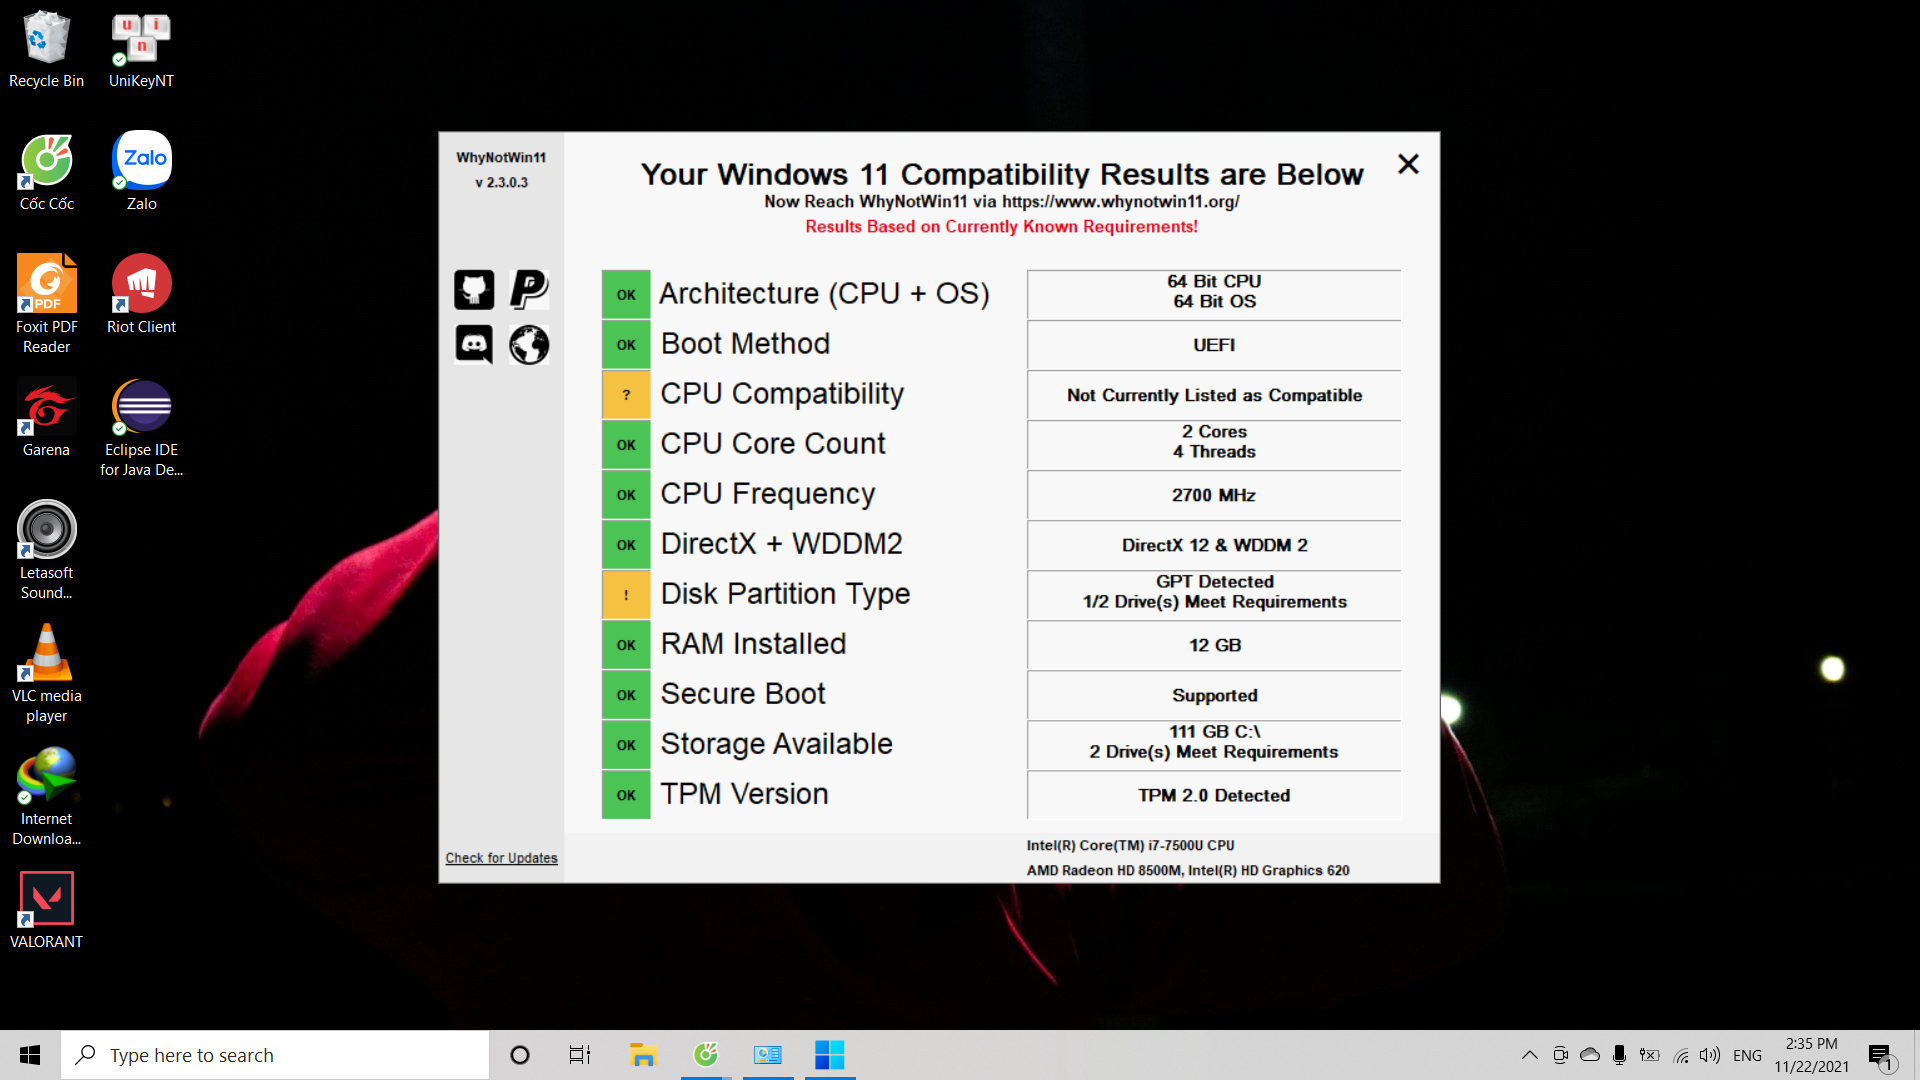Select the VALORANT desktop icon
This screenshot has width=1920, height=1080.
pyautogui.click(x=46, y=911)
